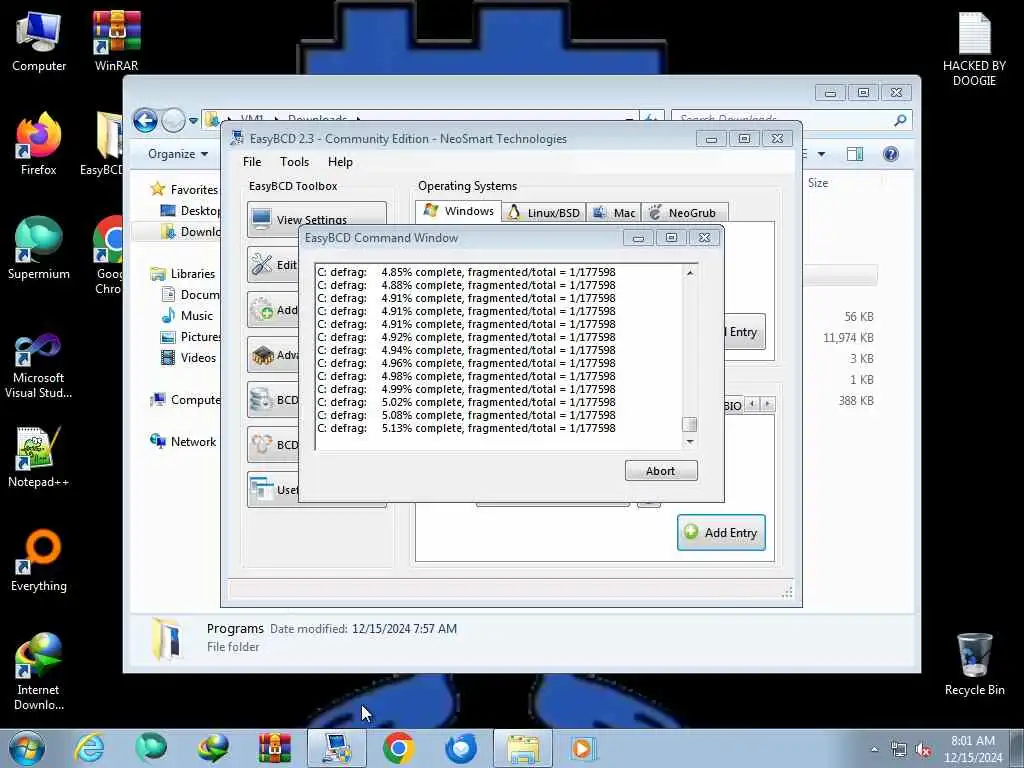Switch to the EasyBCD taskbar button
Viewport: 1024px width, 768px height.
337,748
